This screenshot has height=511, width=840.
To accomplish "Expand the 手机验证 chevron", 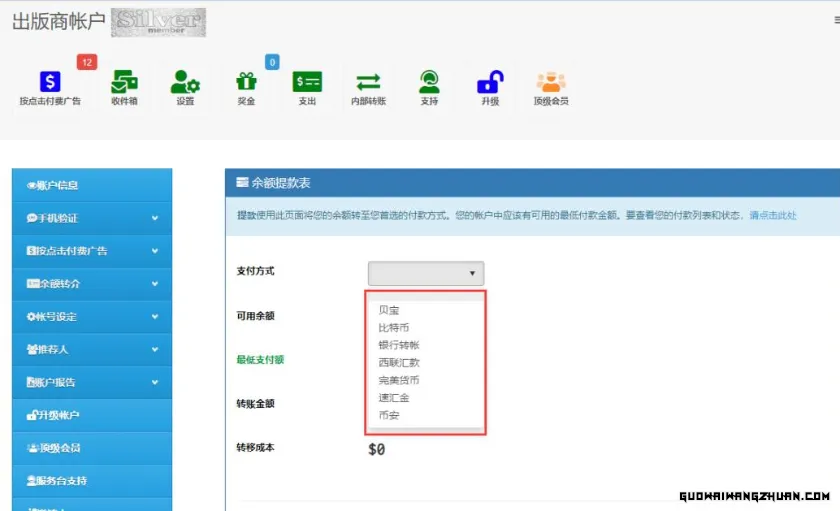I will point(155,218).
